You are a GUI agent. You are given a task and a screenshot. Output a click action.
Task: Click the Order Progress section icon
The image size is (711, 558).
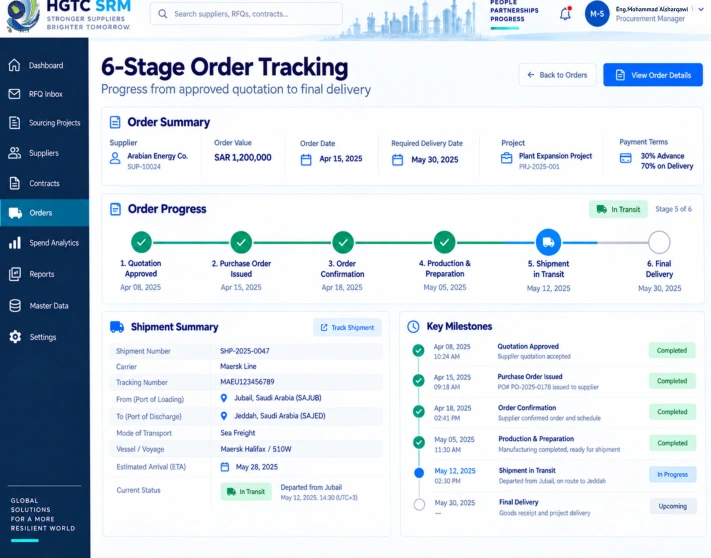pos(115,209)
